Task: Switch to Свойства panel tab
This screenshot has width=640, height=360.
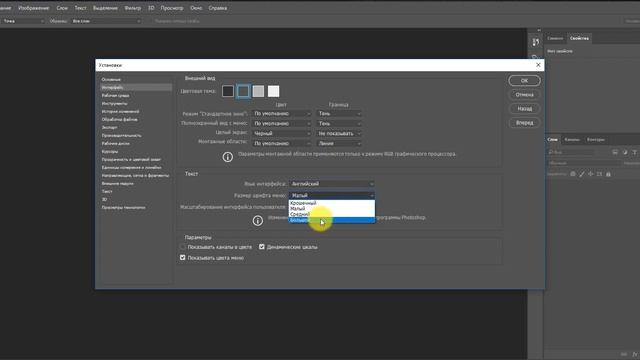Action: click(x=580, y=38)
